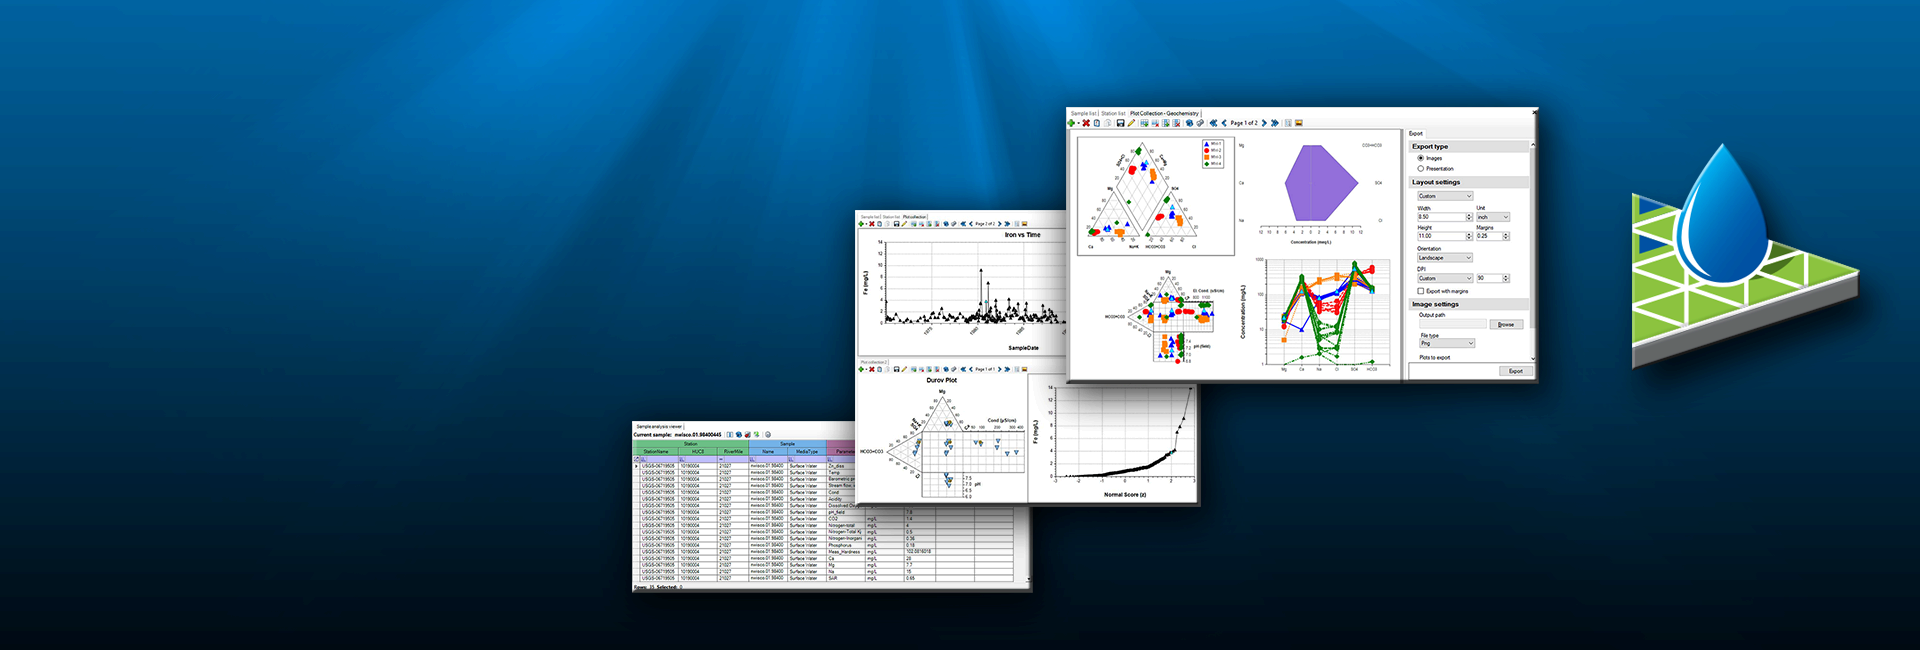
Task: Click the Height input field showing 11.00
Action: (1441, 236)
